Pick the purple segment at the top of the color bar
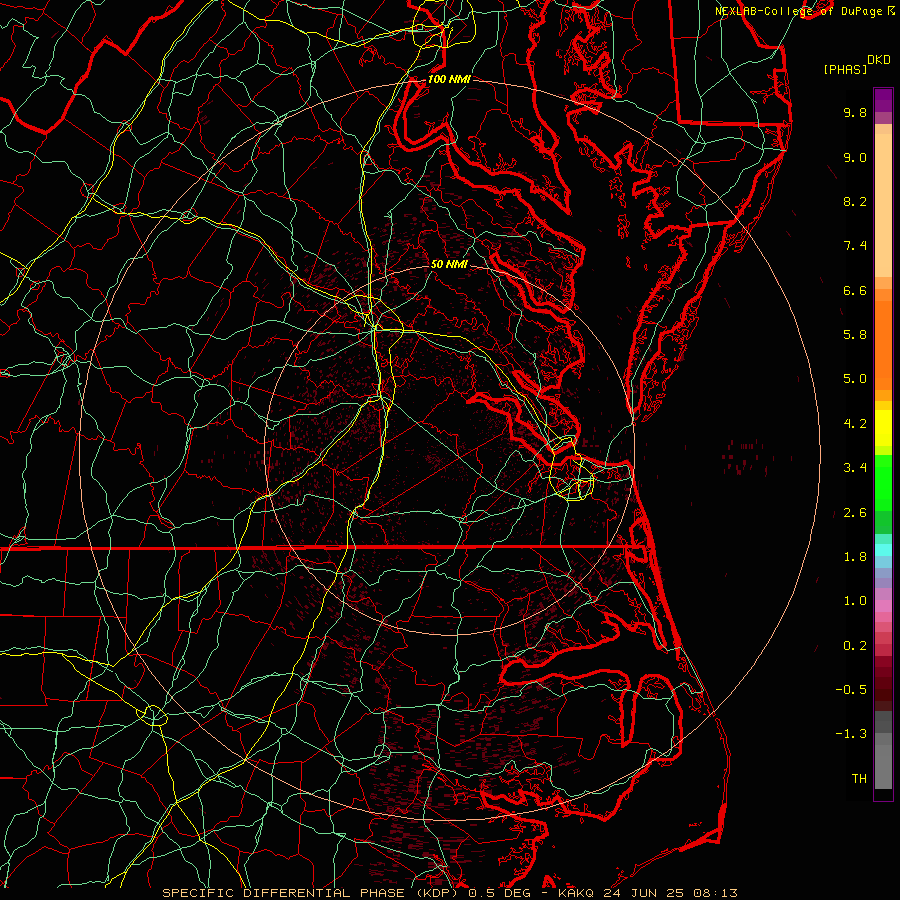Viewport: 900px width, 900px height. click(883, 100)
